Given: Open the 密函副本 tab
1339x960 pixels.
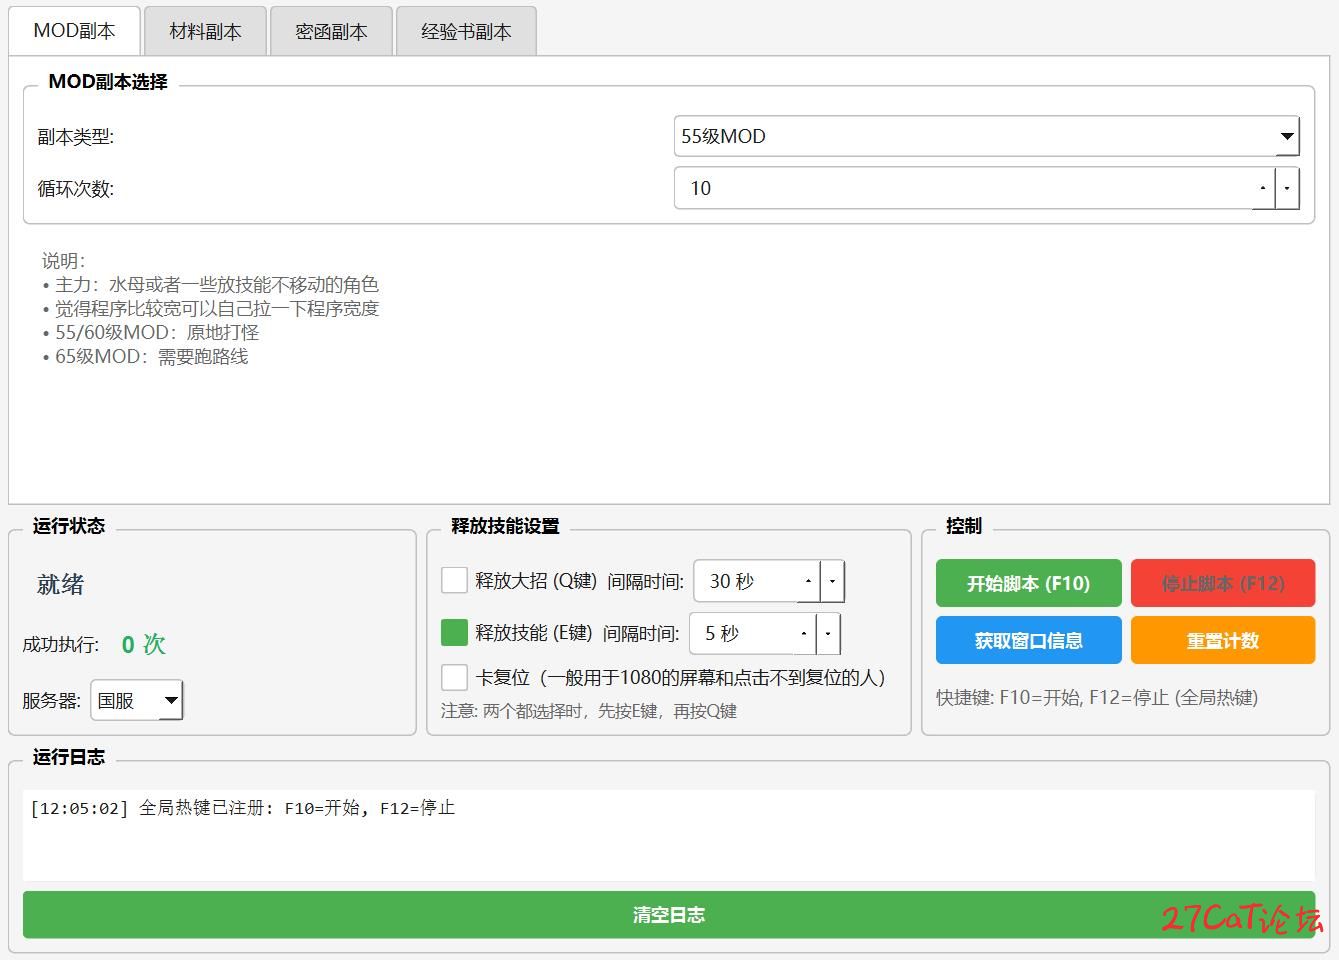Looking at the screenshot, I should point(331,32).
